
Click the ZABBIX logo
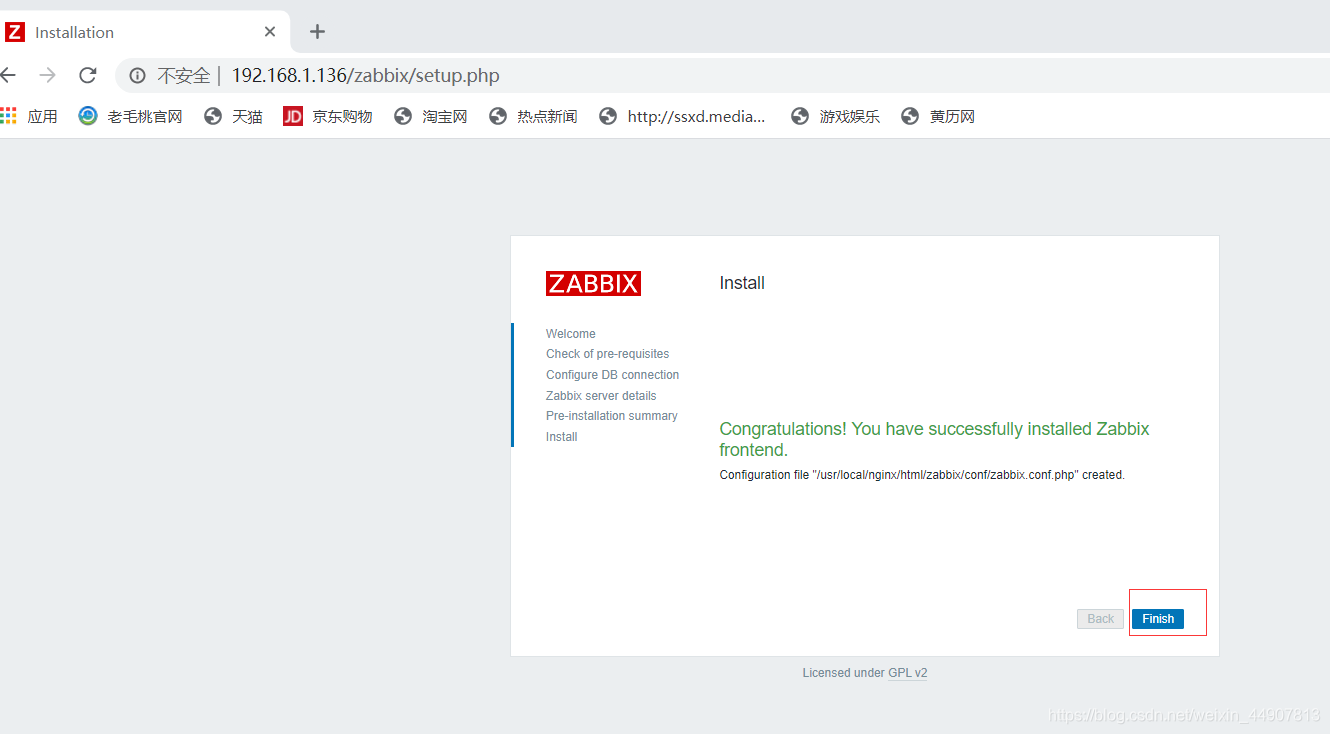[593, 283]
